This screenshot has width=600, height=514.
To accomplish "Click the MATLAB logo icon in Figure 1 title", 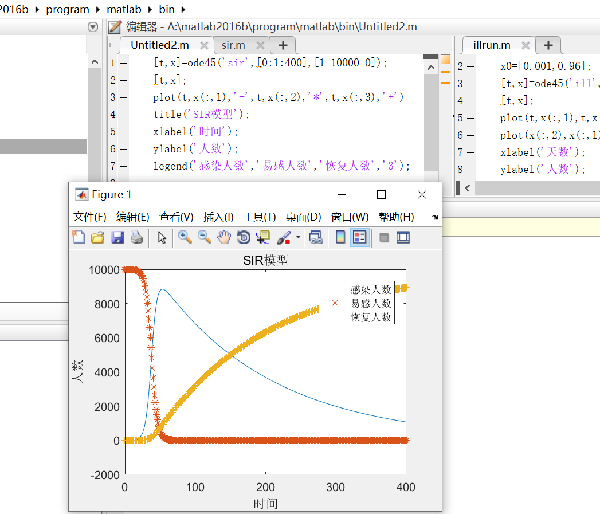I will pos(81,194).
